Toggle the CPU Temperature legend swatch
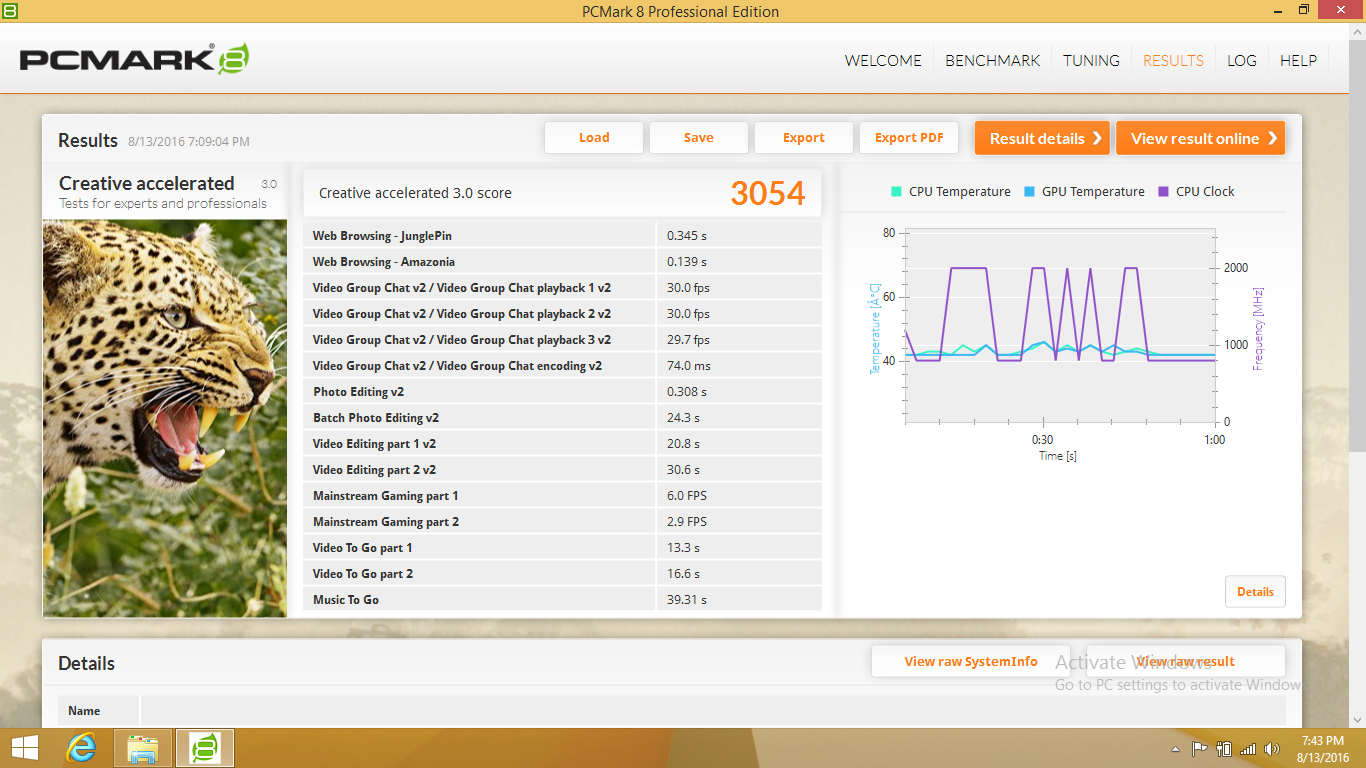Image resolution: width=1366 pixels, height=768 pixels. pyautogui.click(x=896, y=191)
